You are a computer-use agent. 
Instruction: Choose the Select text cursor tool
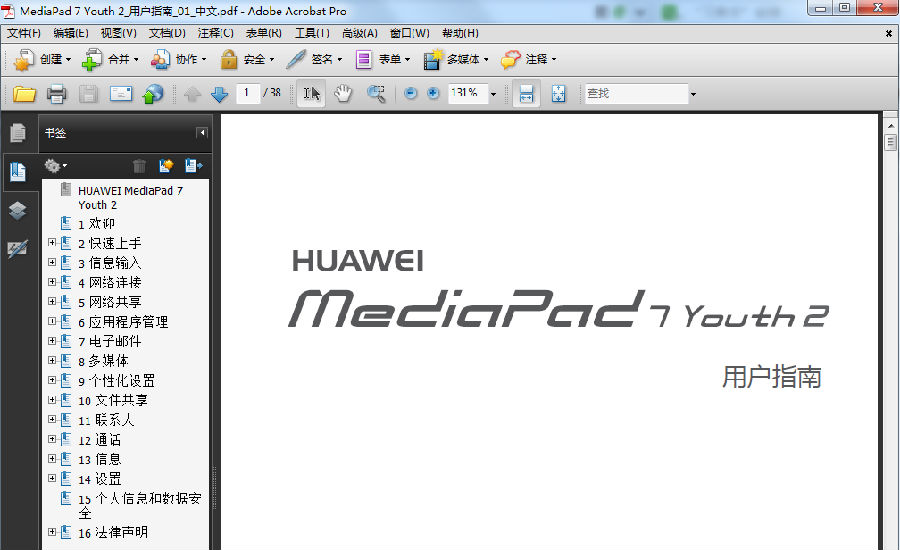[311, 93]
